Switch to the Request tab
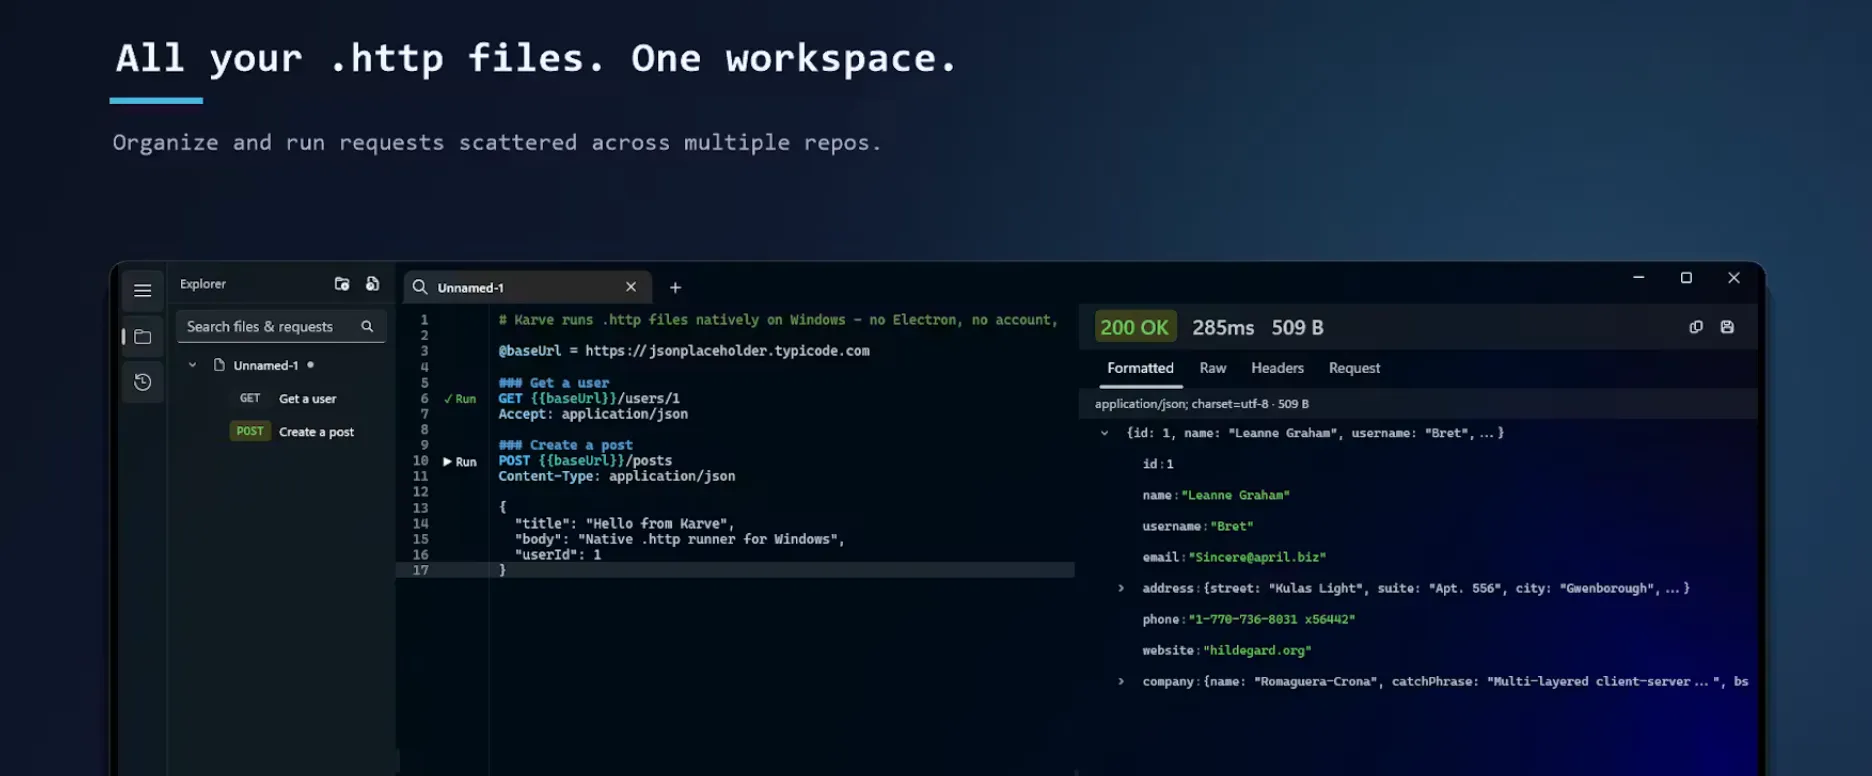The height and width of the screenshot is (776, 1872). 1354,368
